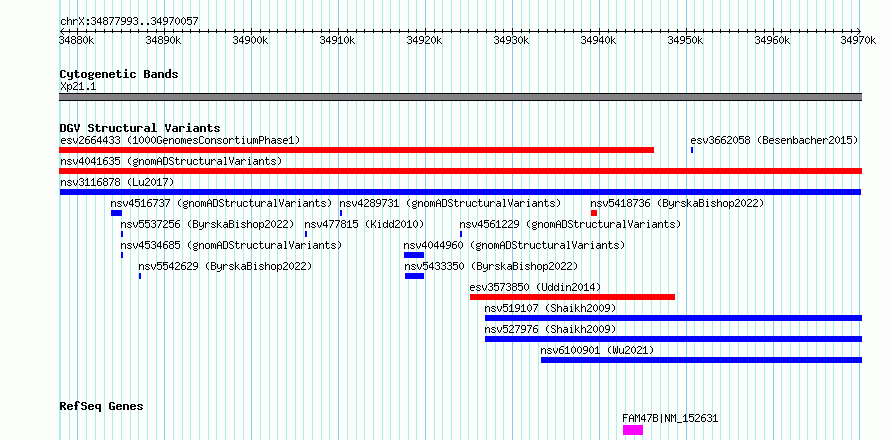Screen dimensions: 890x440
Task: Click the nsv4289731 (gnomADStructuralVariants) label
Action: coord(450,203)
